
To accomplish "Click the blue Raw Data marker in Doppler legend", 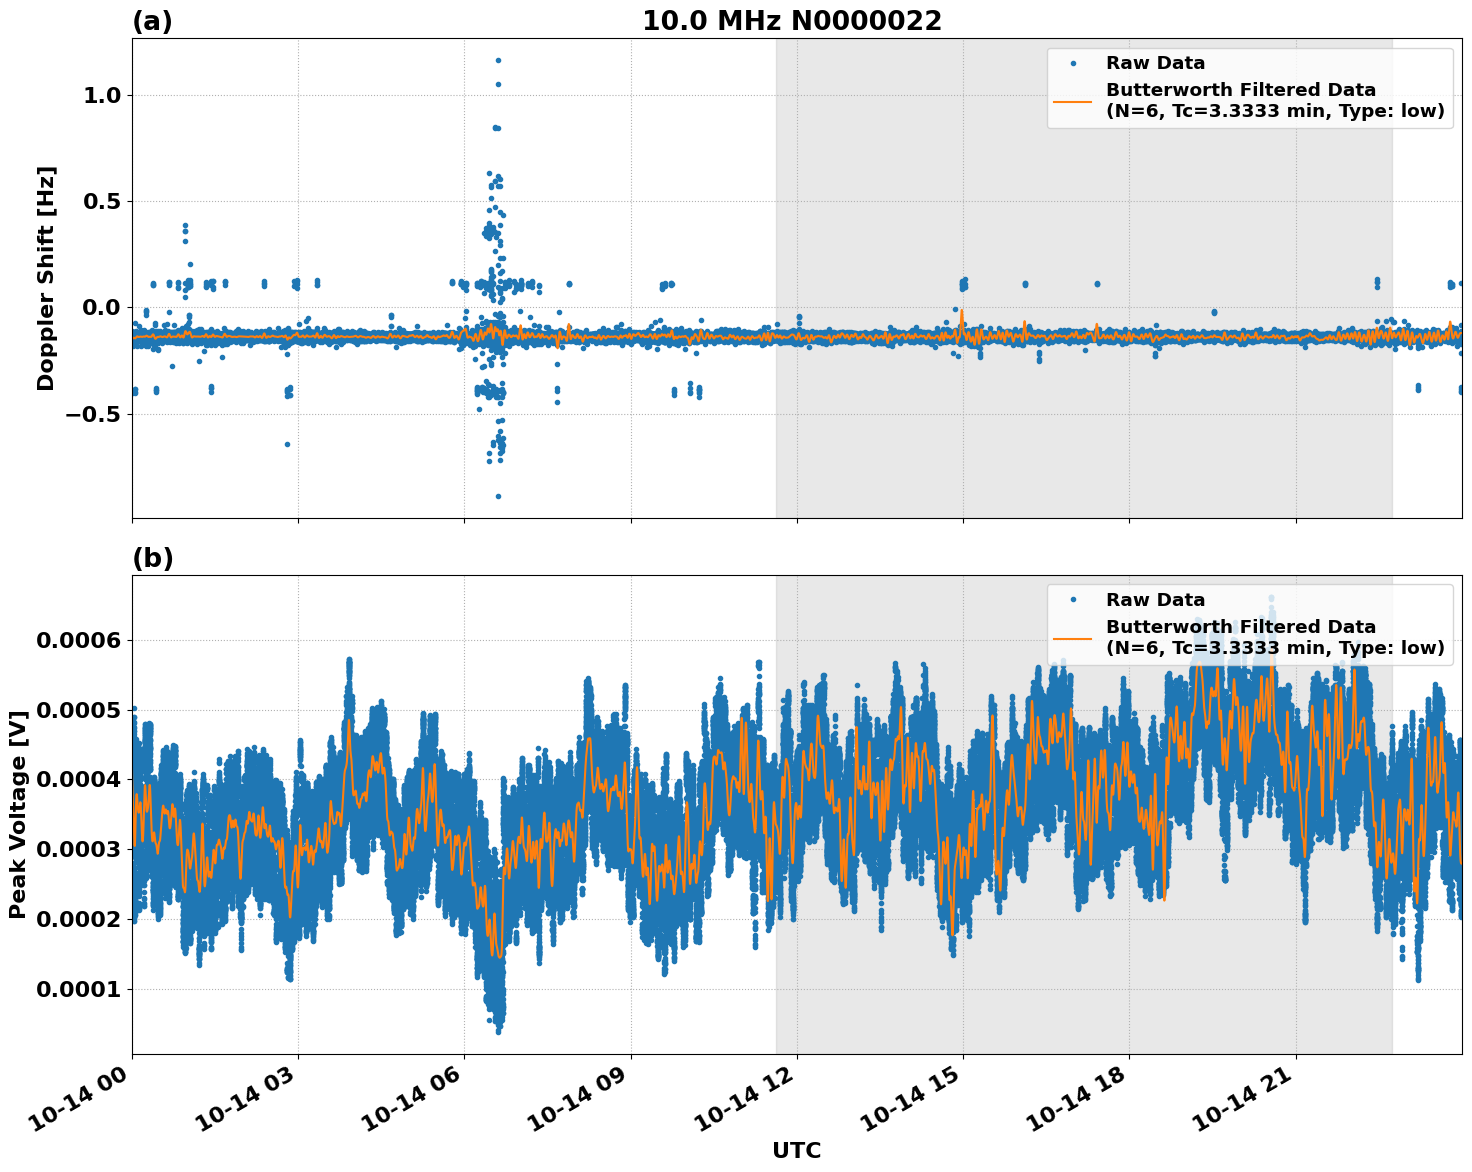I will (1073, 63).
